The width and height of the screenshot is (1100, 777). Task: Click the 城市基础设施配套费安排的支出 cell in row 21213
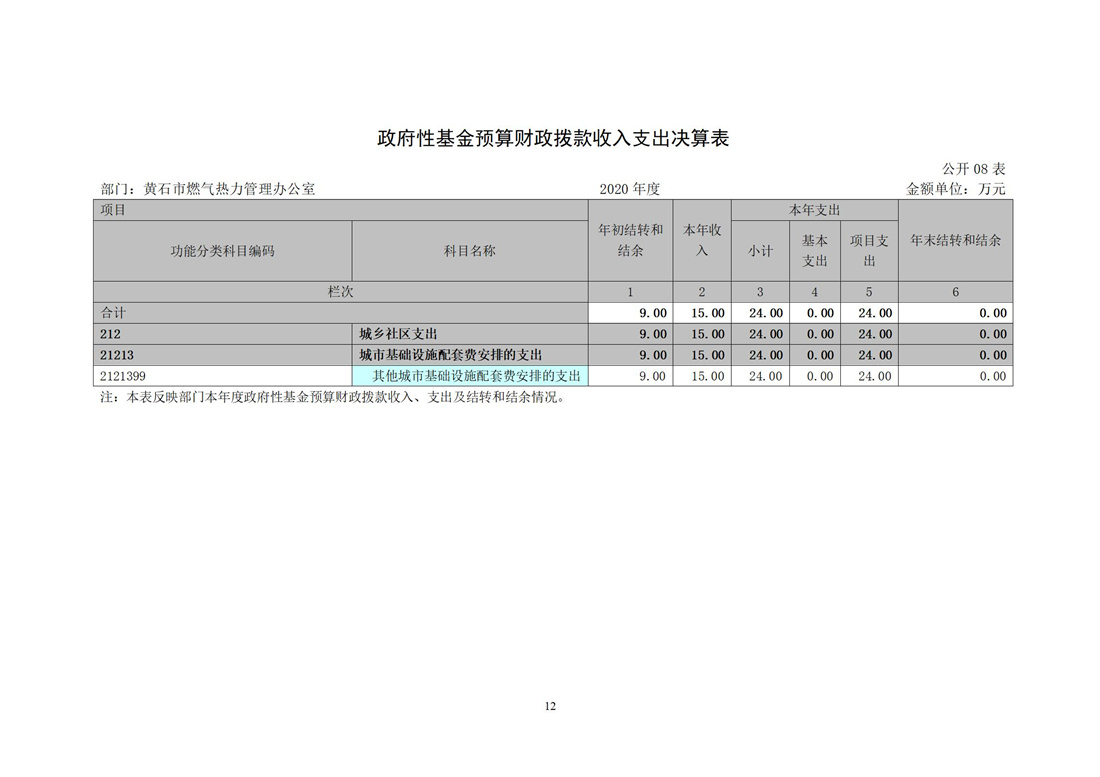point(470,355)
